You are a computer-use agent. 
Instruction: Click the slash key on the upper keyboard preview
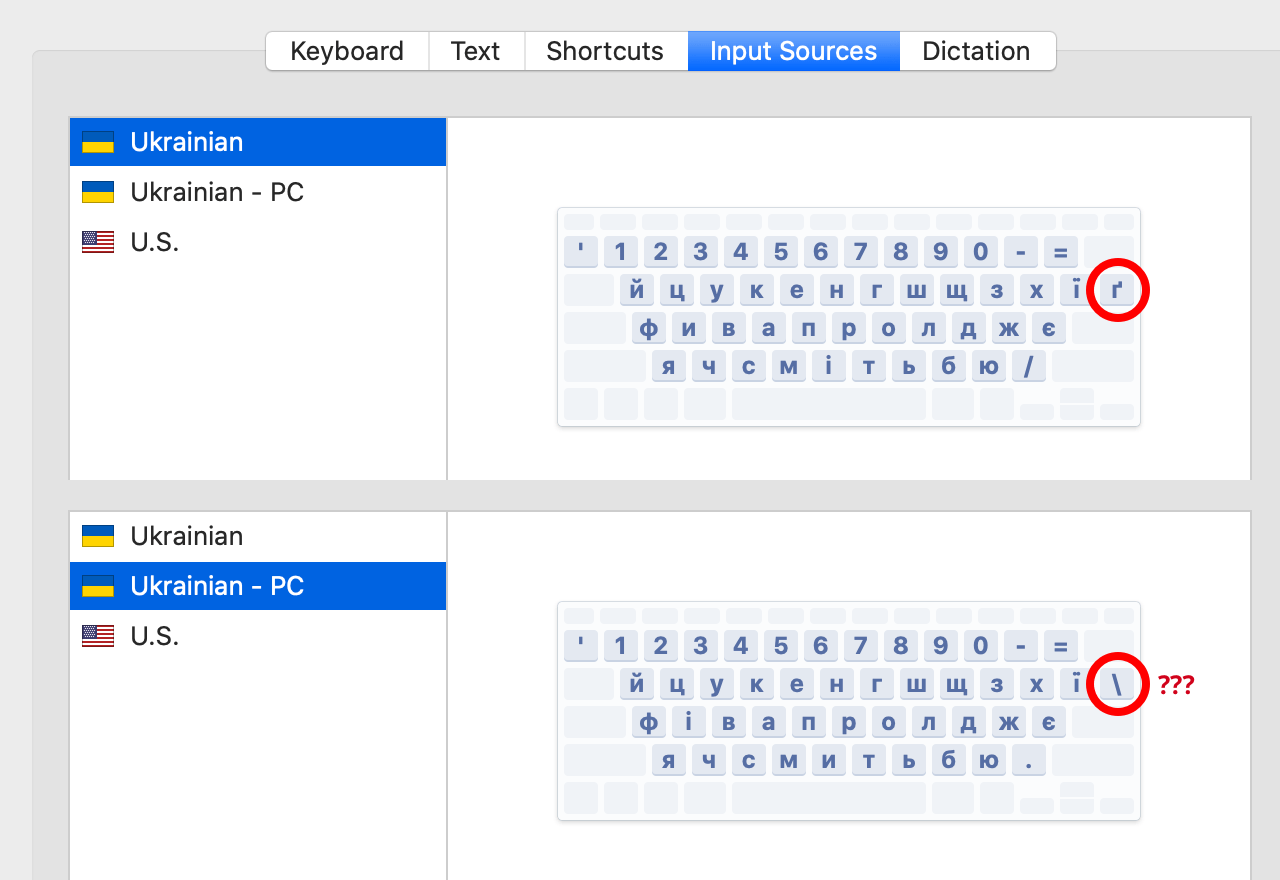point(1028,366)
